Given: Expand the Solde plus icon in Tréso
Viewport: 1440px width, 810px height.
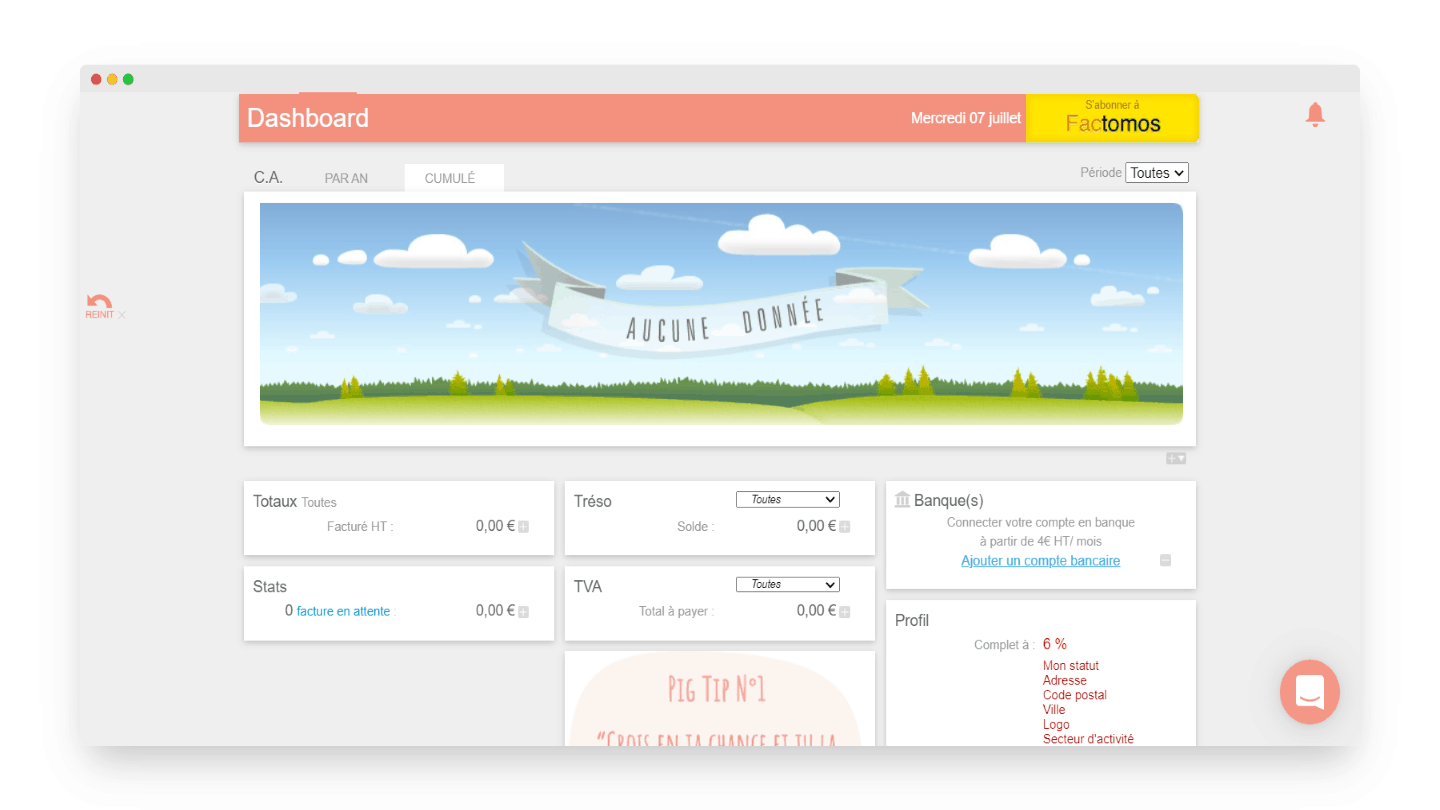Looking at the screenshot, I should [x=844, y=527].
